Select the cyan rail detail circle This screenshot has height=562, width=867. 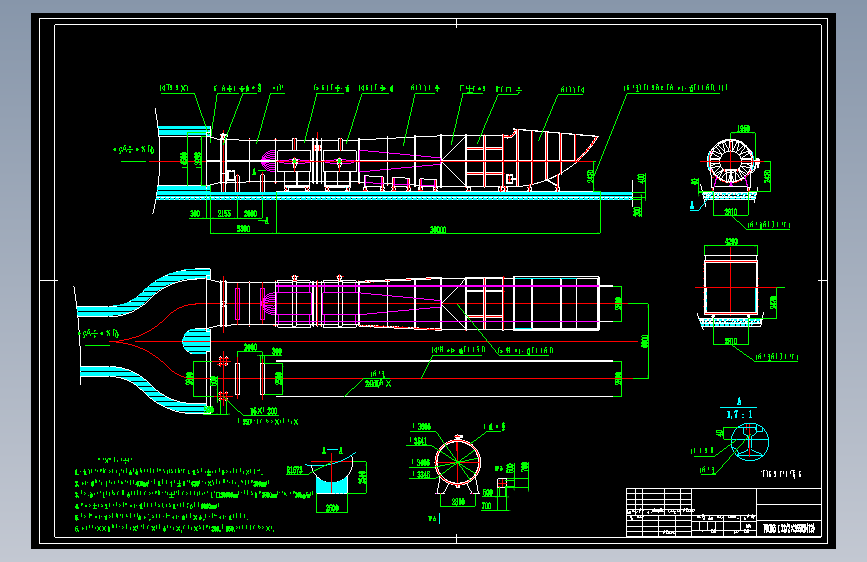tap(750, 441)
